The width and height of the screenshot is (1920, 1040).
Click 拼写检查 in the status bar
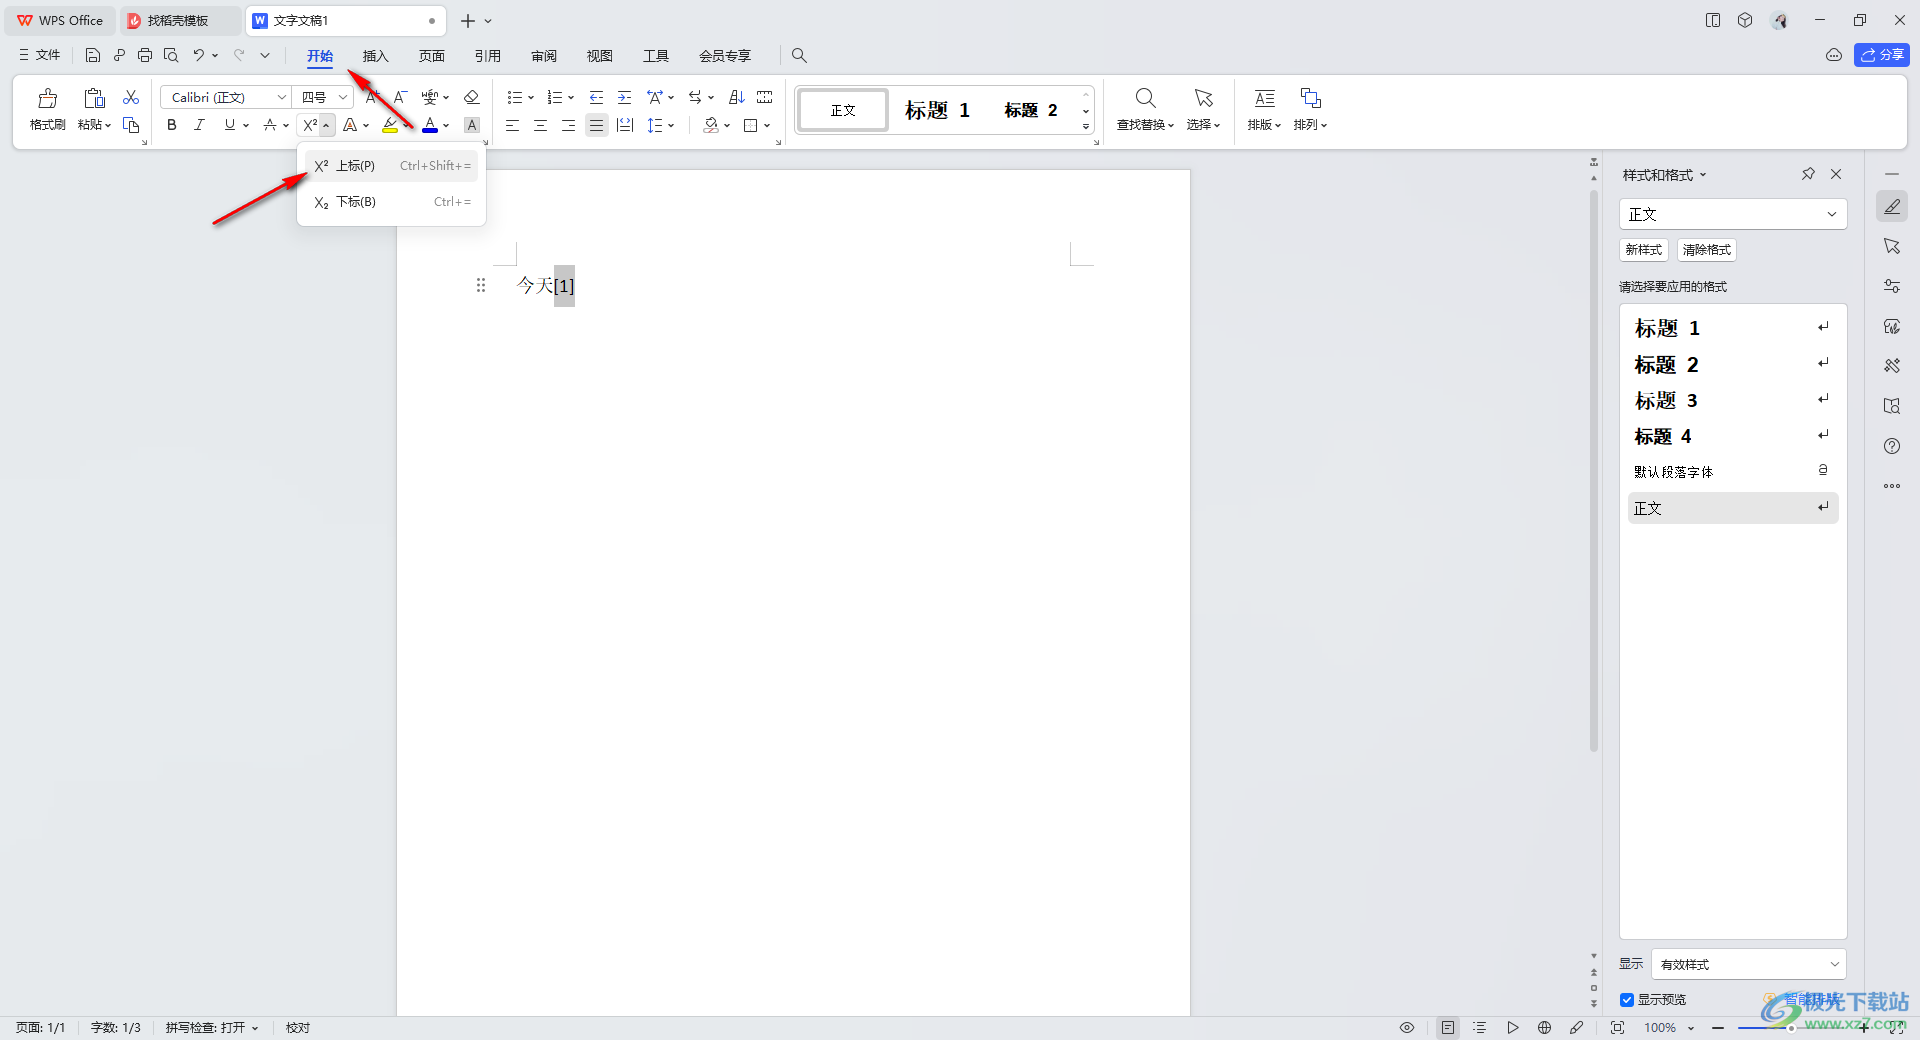pos(212,1027)
